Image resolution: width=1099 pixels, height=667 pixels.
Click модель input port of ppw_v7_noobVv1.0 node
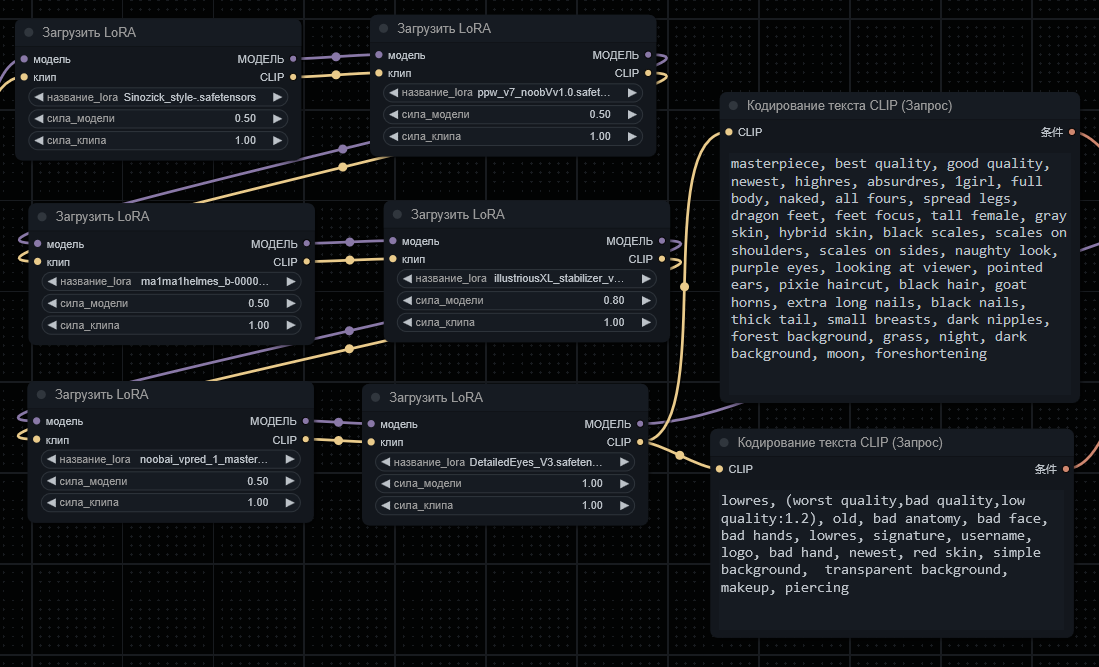pos(379,55)
